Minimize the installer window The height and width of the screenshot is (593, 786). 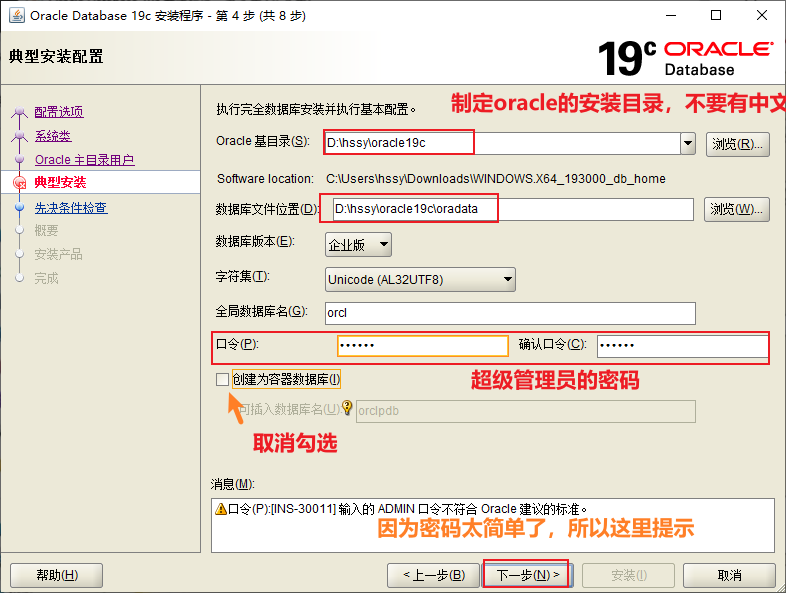pyautogui.click(x=671, y=16)
